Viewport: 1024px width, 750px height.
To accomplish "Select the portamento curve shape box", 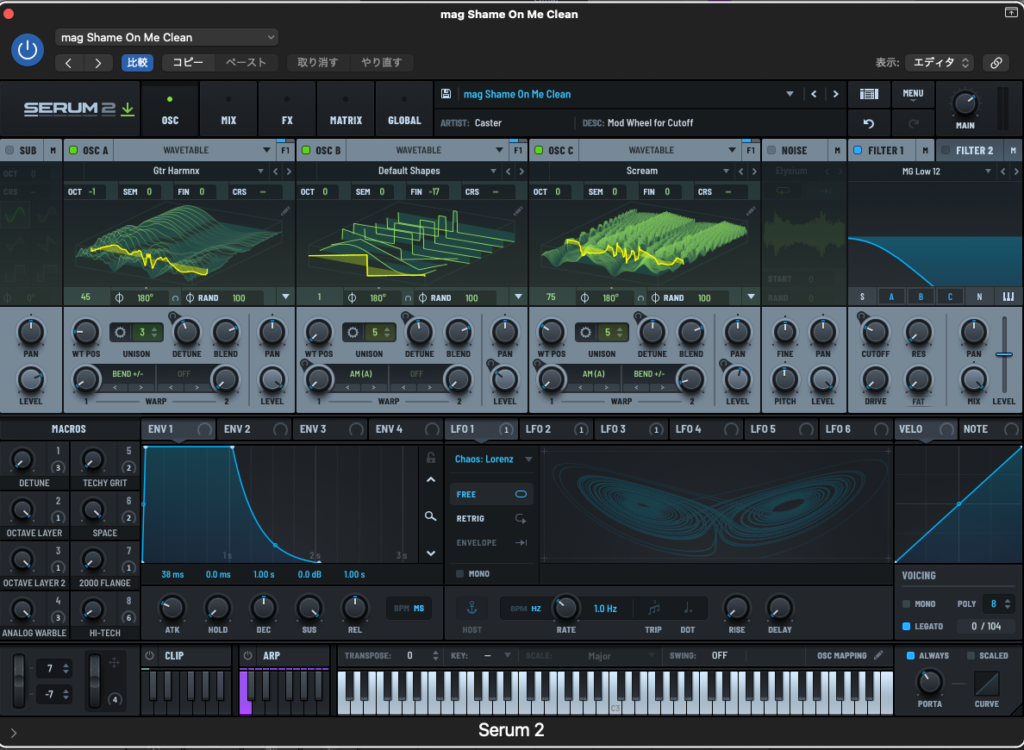I will click(986, 683).
